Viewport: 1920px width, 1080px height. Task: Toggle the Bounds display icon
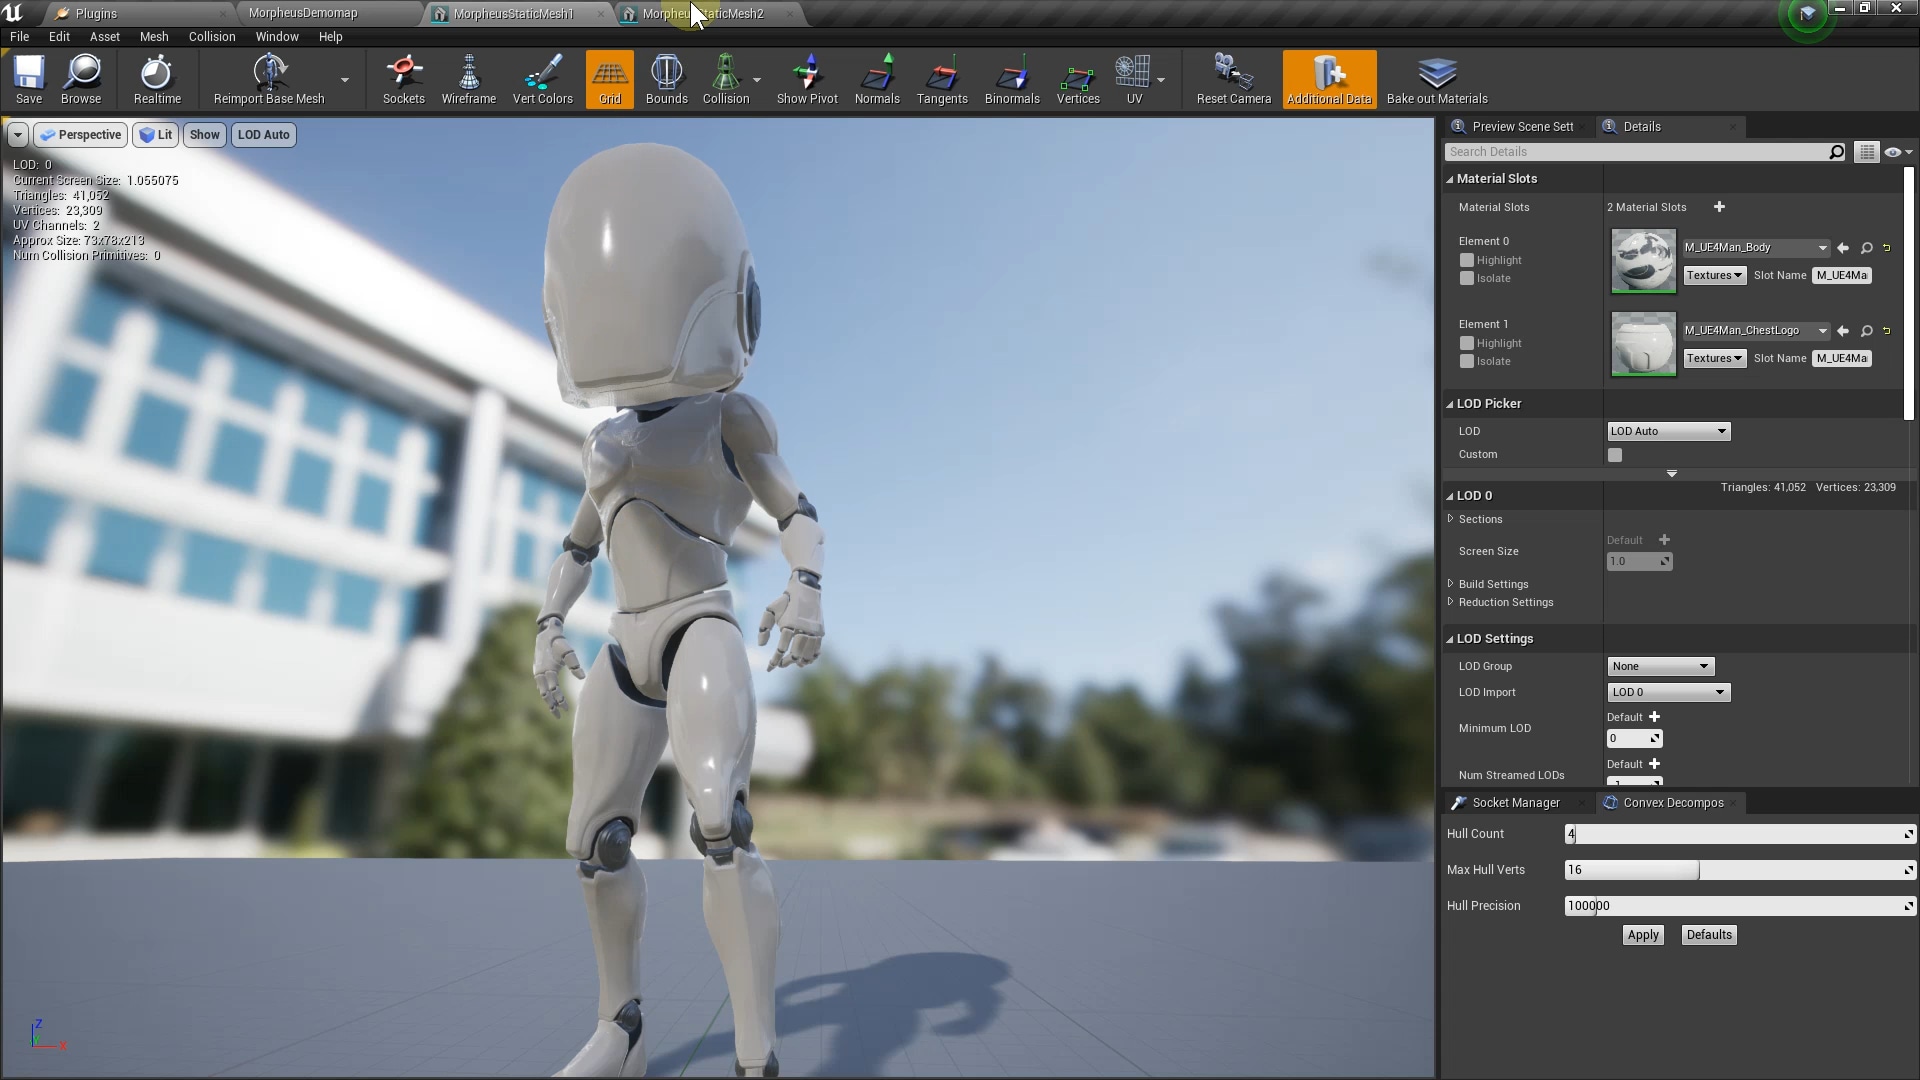[x=666, y=80]
